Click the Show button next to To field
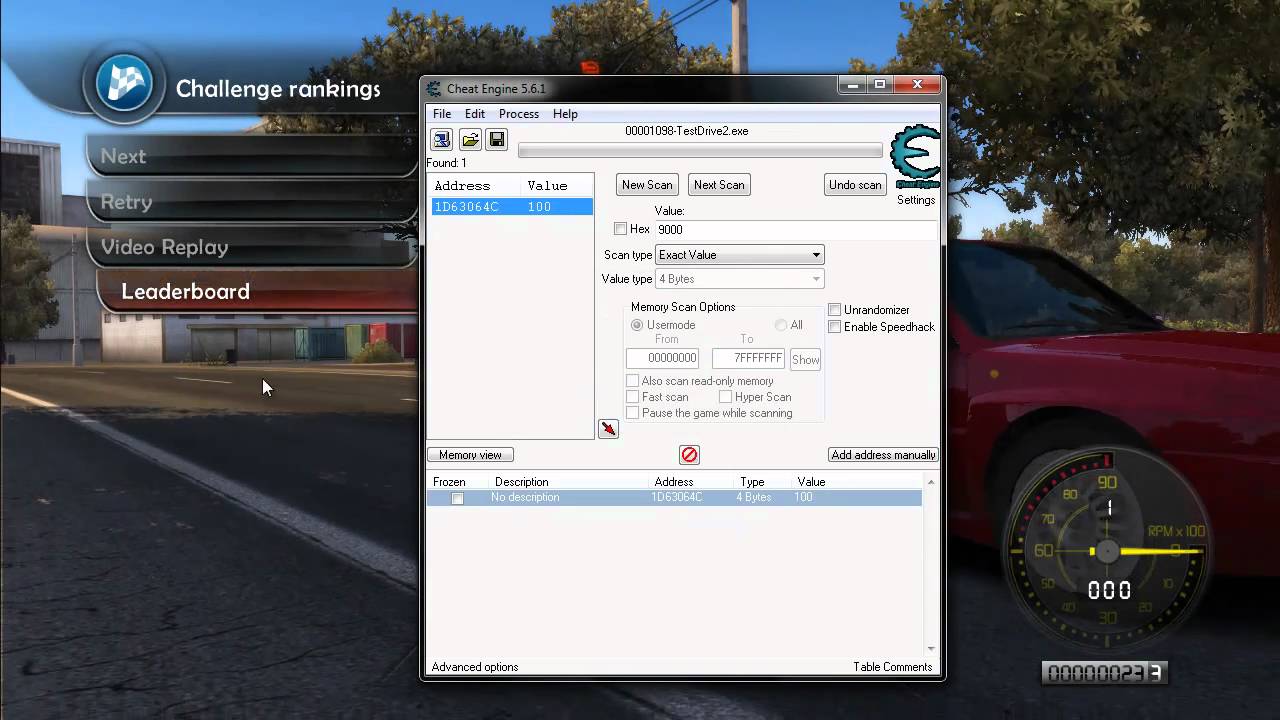The width and height of the screenshot is (1280, 720). 805,360
